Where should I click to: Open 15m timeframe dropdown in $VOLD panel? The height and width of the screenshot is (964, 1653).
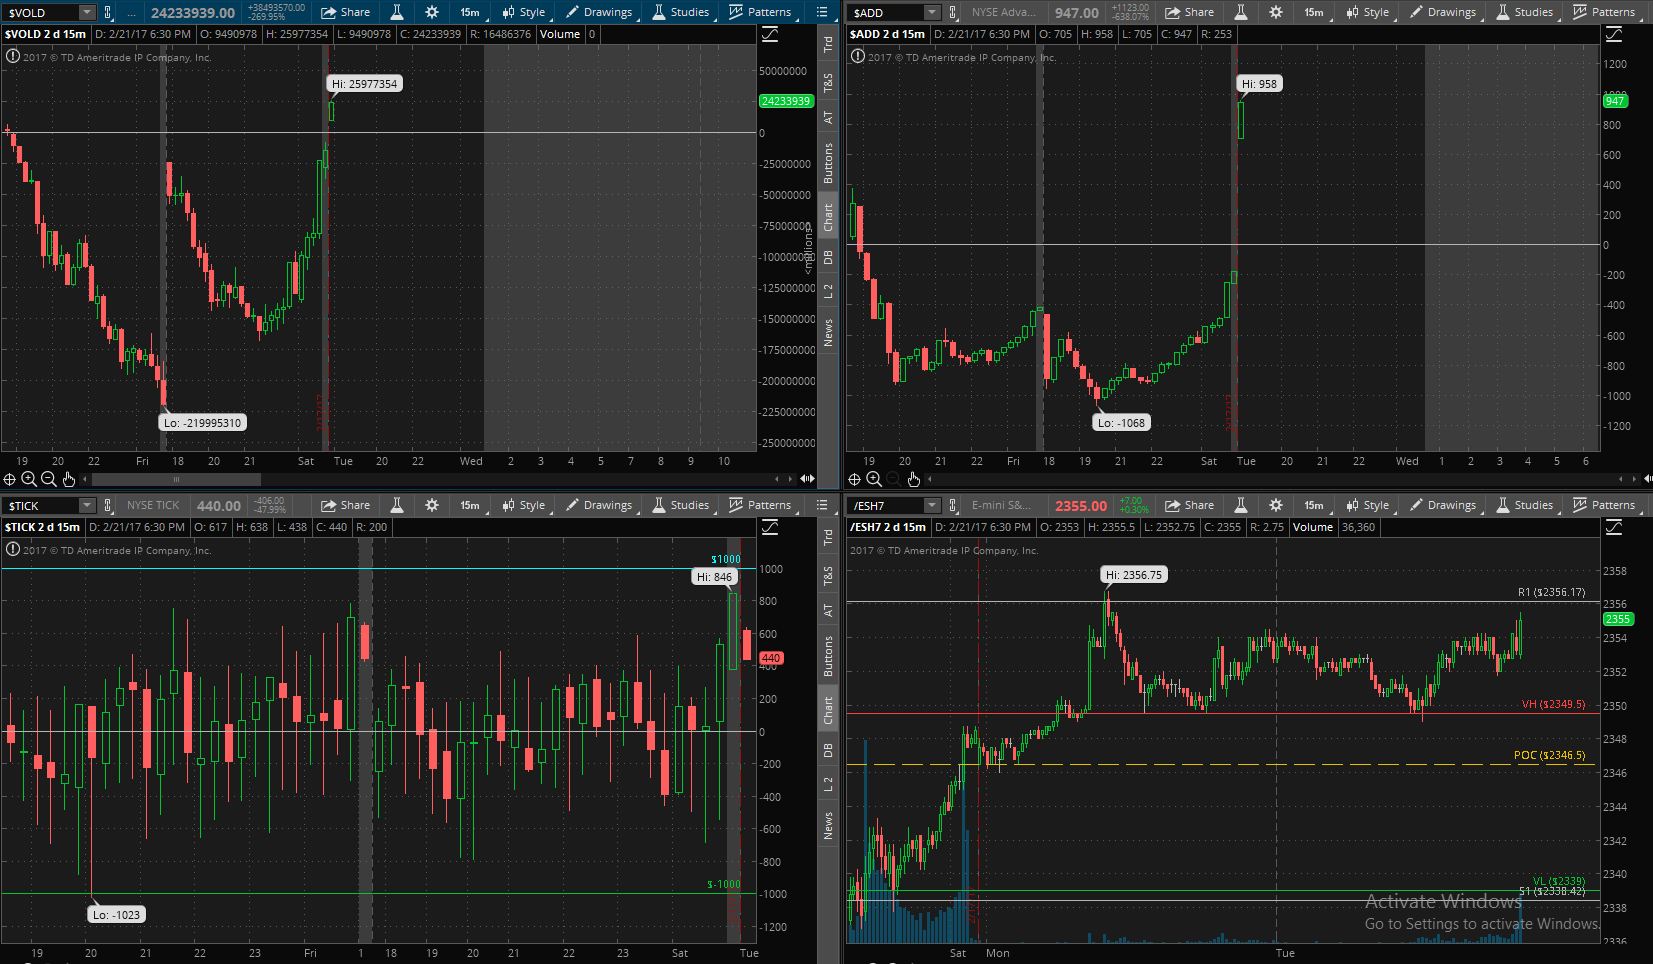470,12
